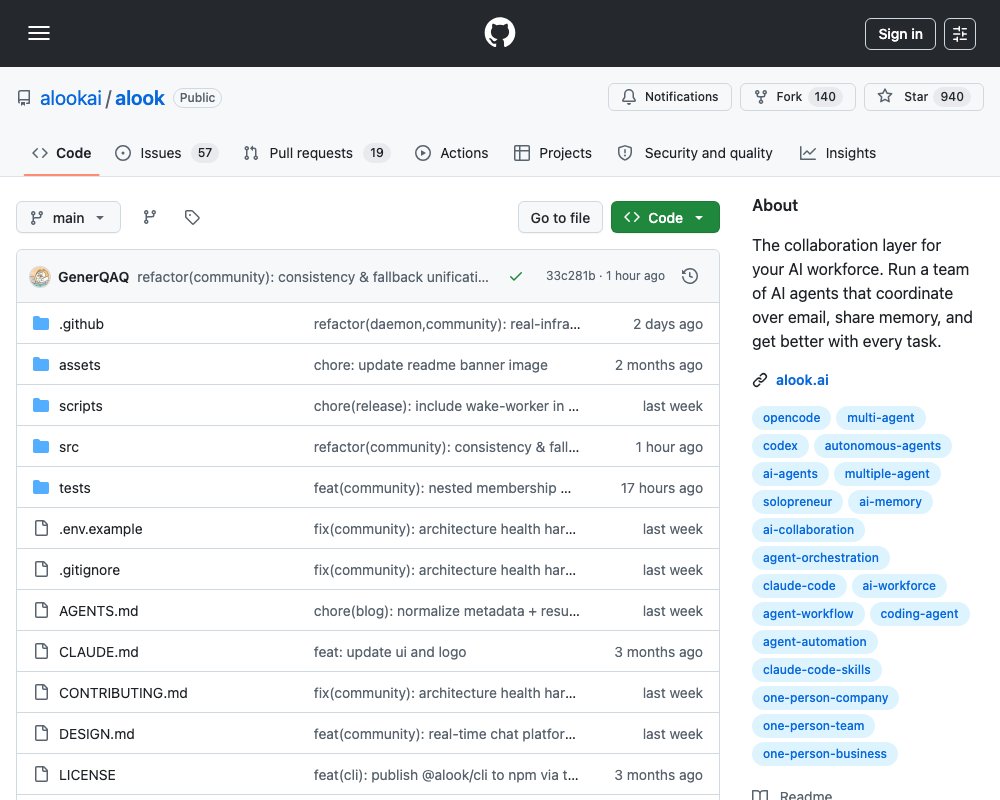This screenshot has height=800, width=1000.
Task: Open the .gitignore file
Action: coord(89,570)
